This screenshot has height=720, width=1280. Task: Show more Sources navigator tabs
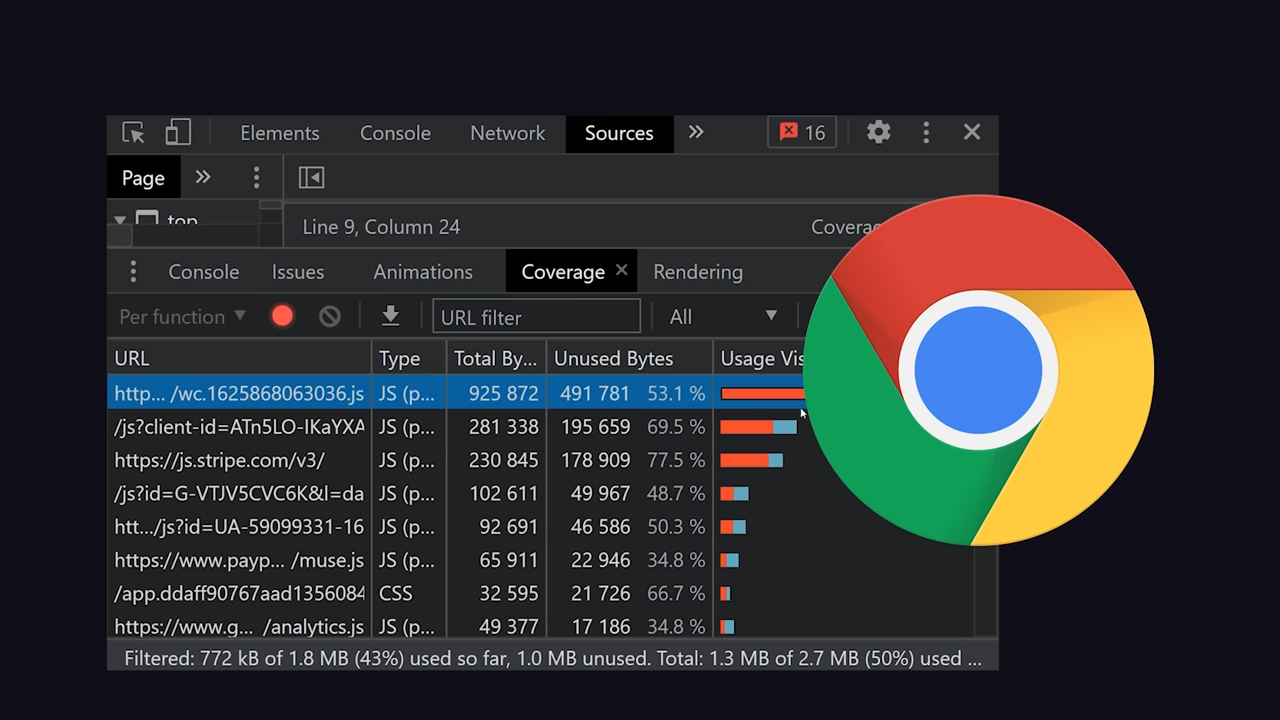[x=203, y=177]
